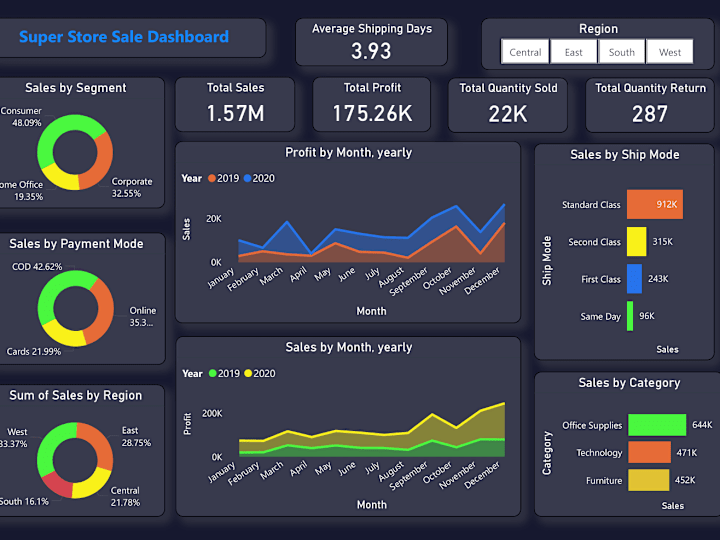720x540 pixels.
Task: Select the Total Profit value 175.26K
Action: (372, 113)
